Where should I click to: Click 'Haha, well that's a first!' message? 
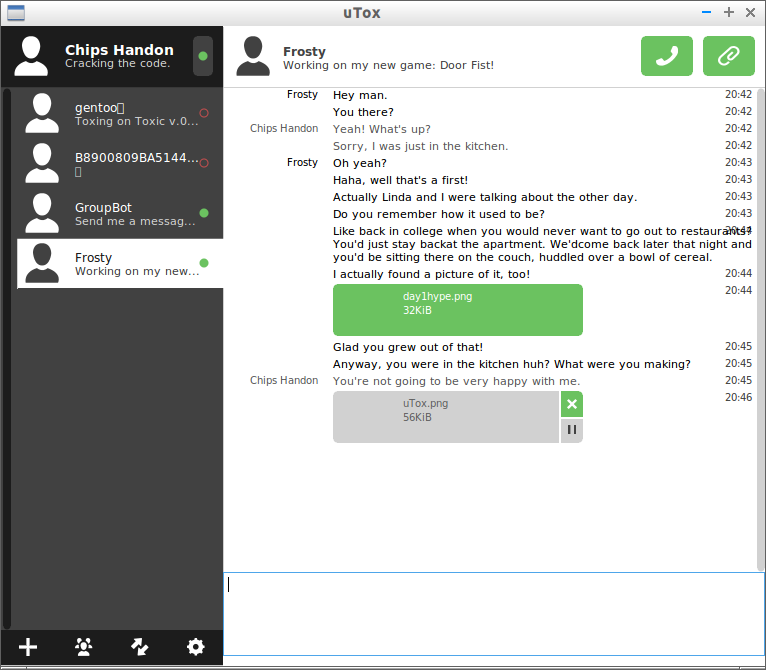[x=400, y=180]
